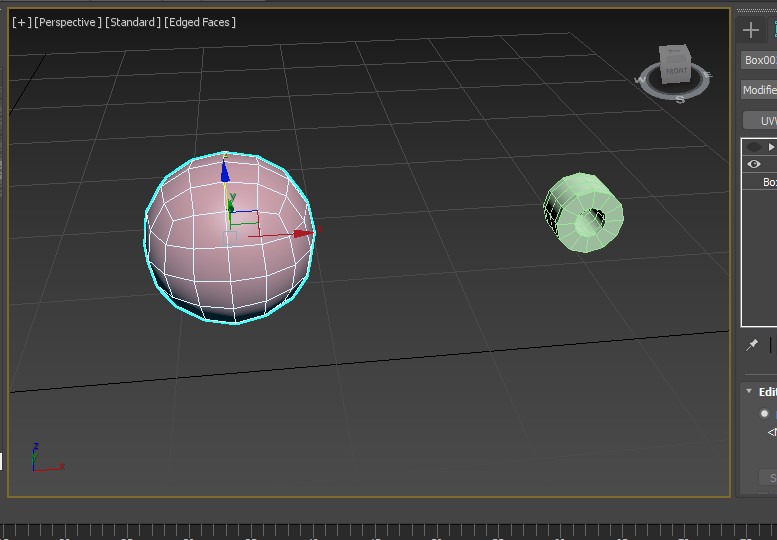777x540 pixels.
Task: Click the [+] viewport general menu
Action: coord(21,22)
